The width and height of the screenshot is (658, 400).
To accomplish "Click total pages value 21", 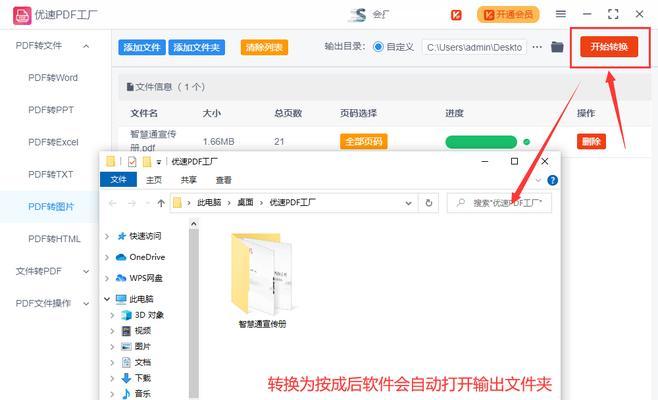I will 279,142.
